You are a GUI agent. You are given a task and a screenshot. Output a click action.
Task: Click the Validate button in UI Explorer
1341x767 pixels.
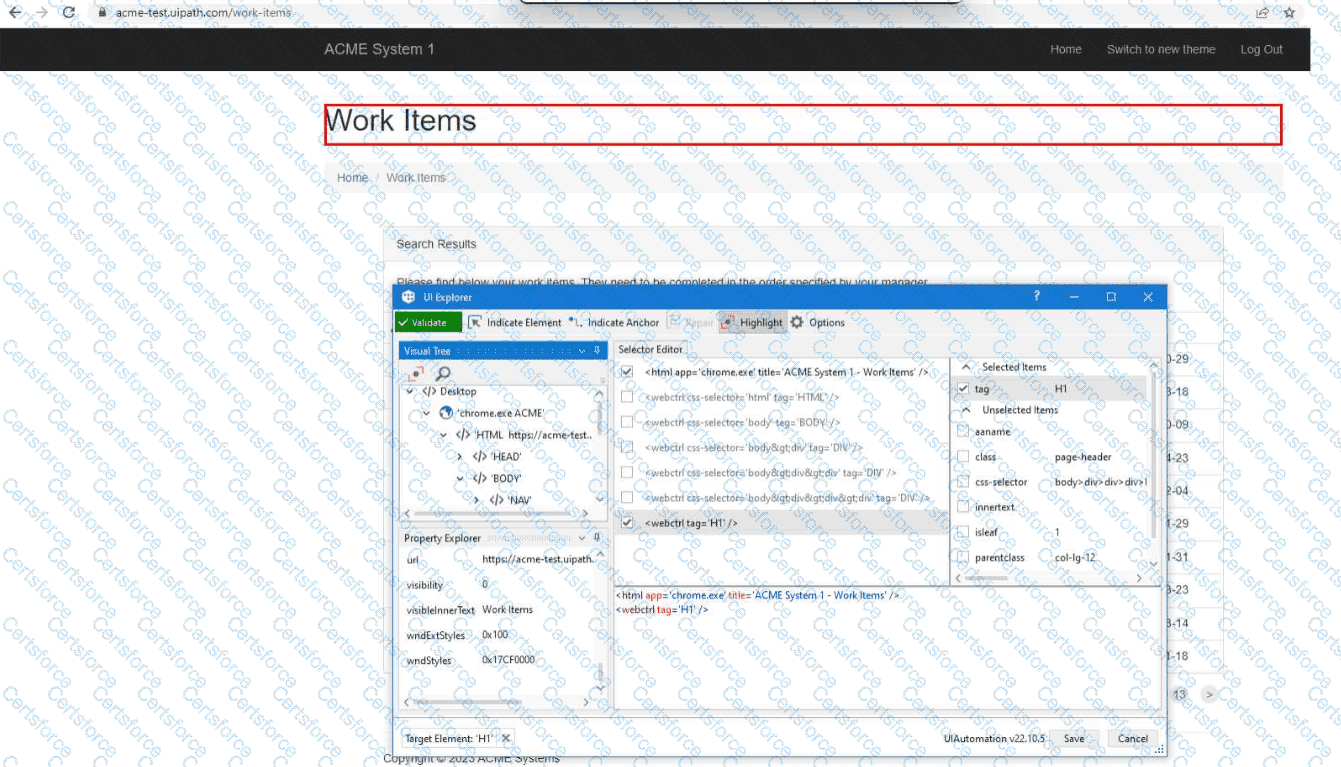tap(428, 322)
